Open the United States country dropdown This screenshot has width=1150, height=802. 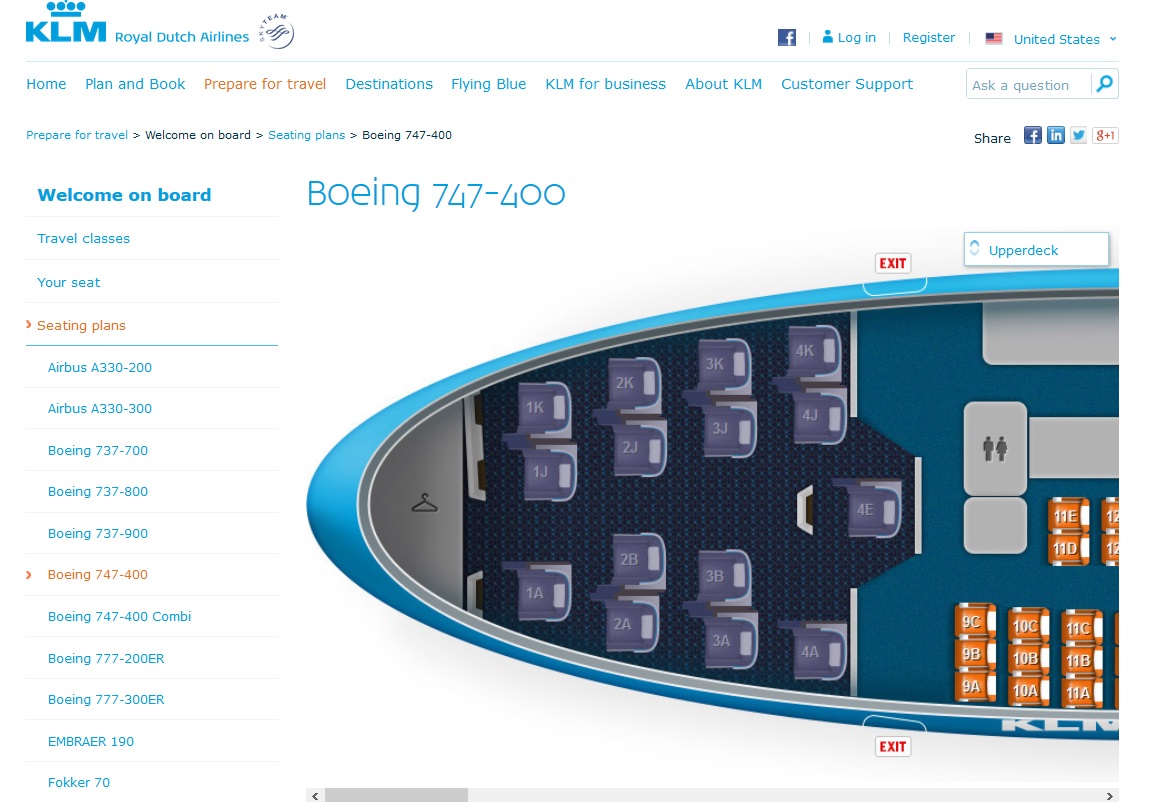tap(1051, 39)
